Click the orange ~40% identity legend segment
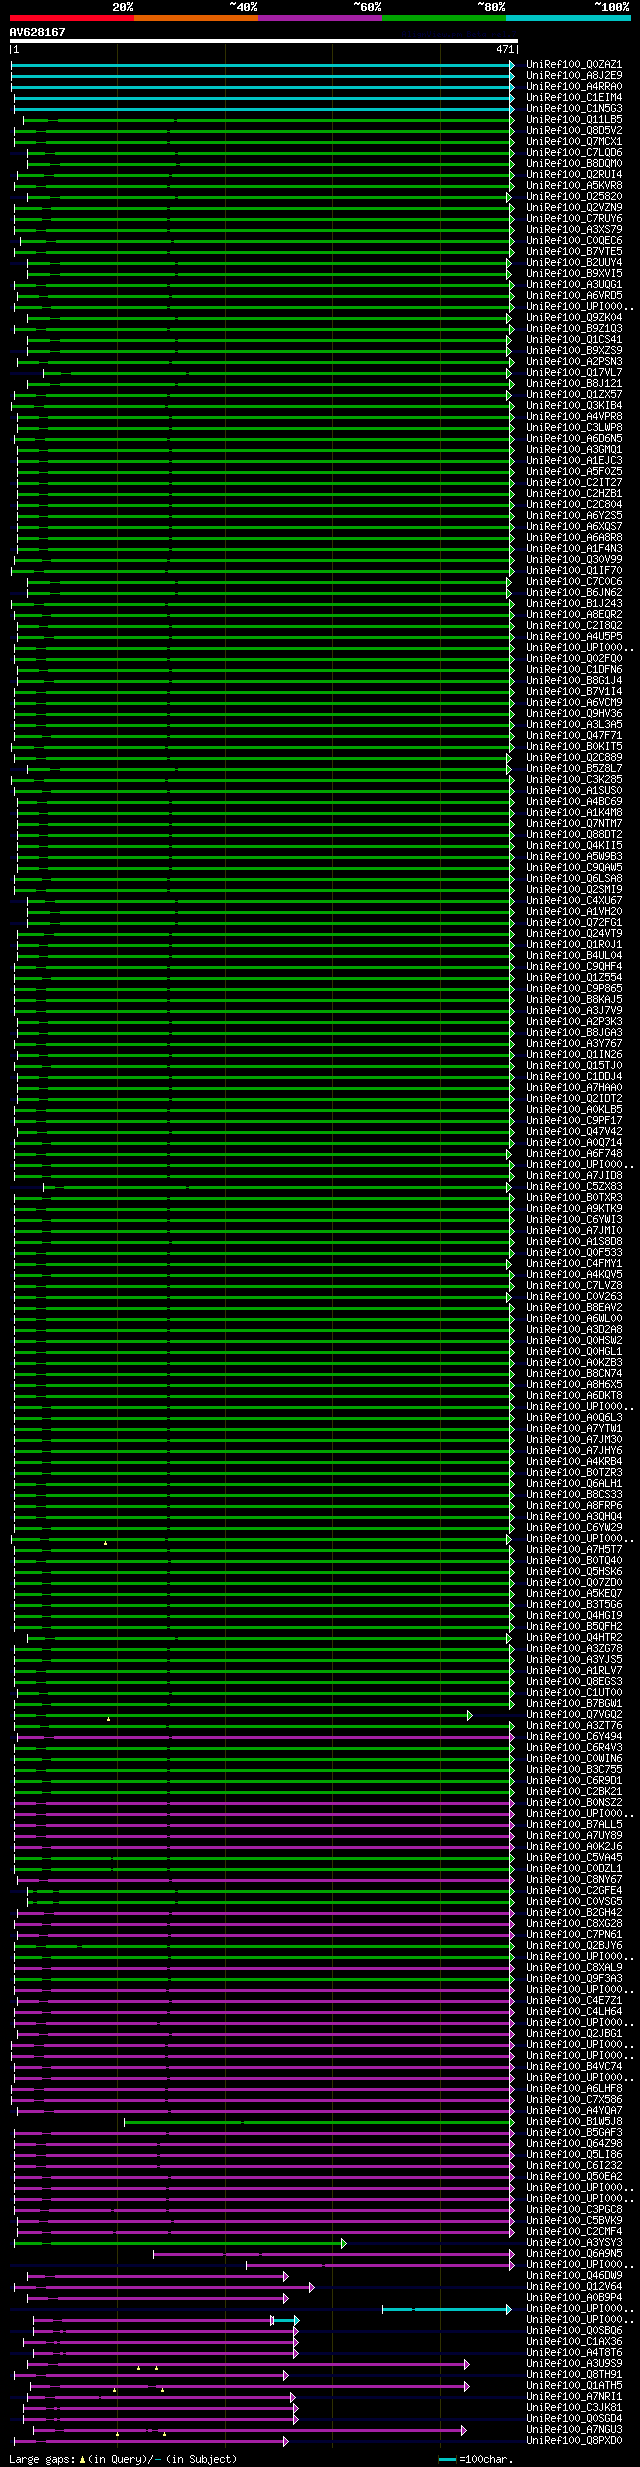 pos(196,18)
